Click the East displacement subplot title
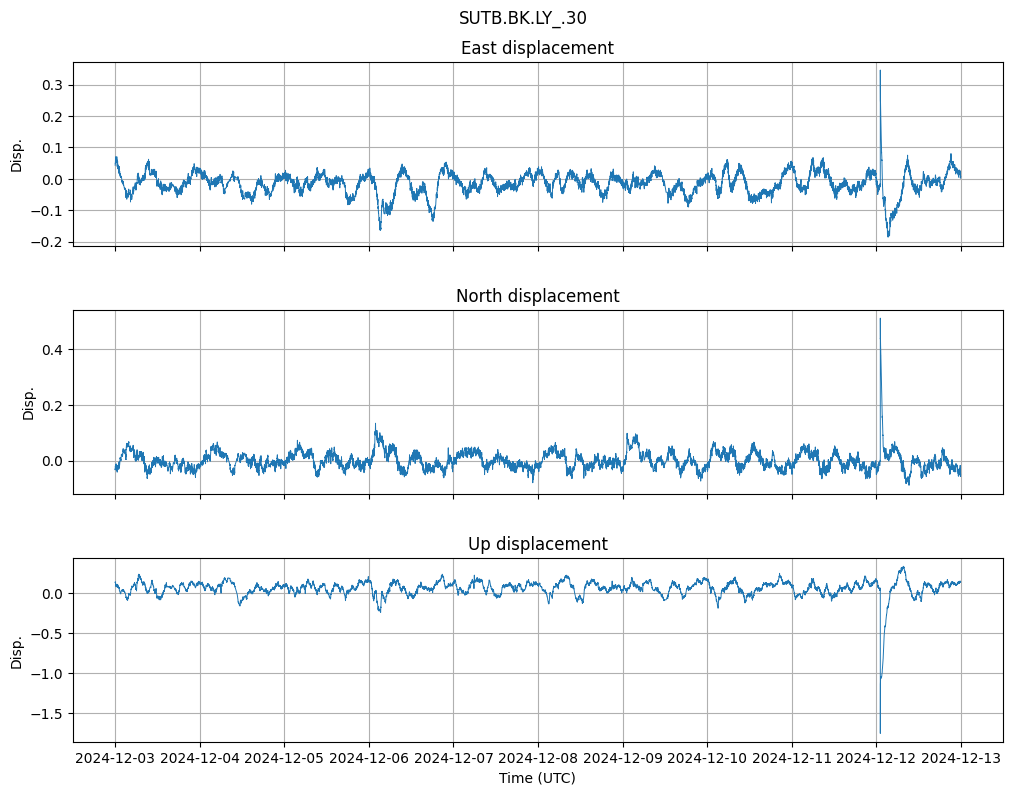The image size is (1012, 795). 537,48
